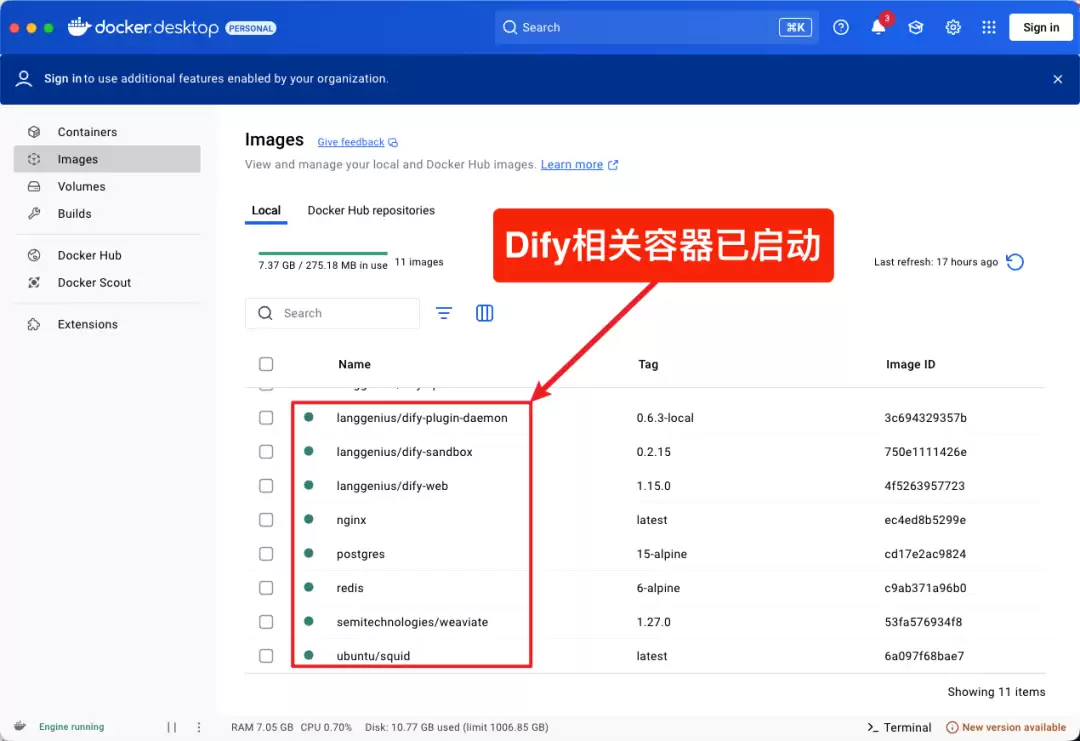Sort by the Name column header

[354, 364]
